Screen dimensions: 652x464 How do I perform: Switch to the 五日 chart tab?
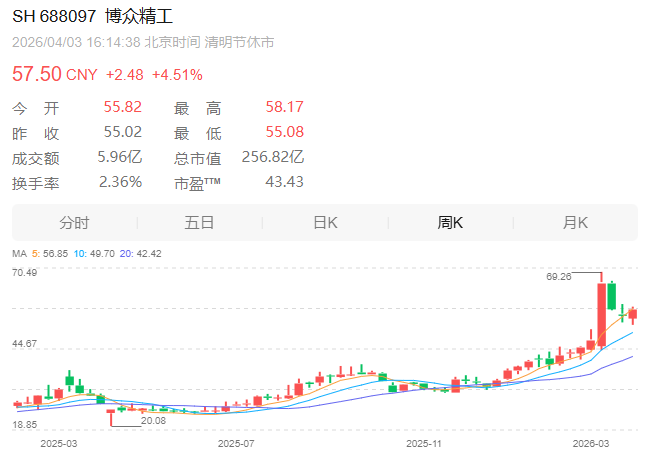[x=200, y=223]
